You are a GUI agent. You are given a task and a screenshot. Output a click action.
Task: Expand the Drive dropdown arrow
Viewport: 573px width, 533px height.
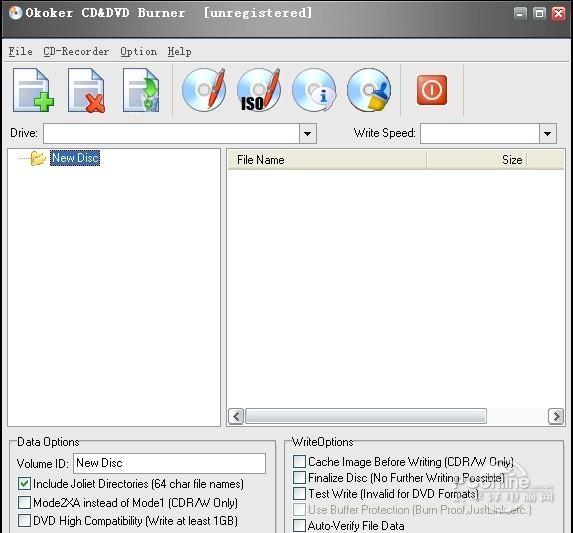[308, 133]
